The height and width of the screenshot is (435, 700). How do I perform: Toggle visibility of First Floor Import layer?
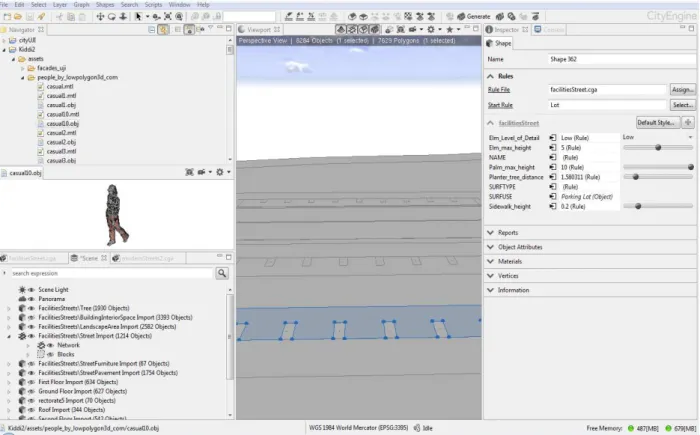(x=31, y=382)
